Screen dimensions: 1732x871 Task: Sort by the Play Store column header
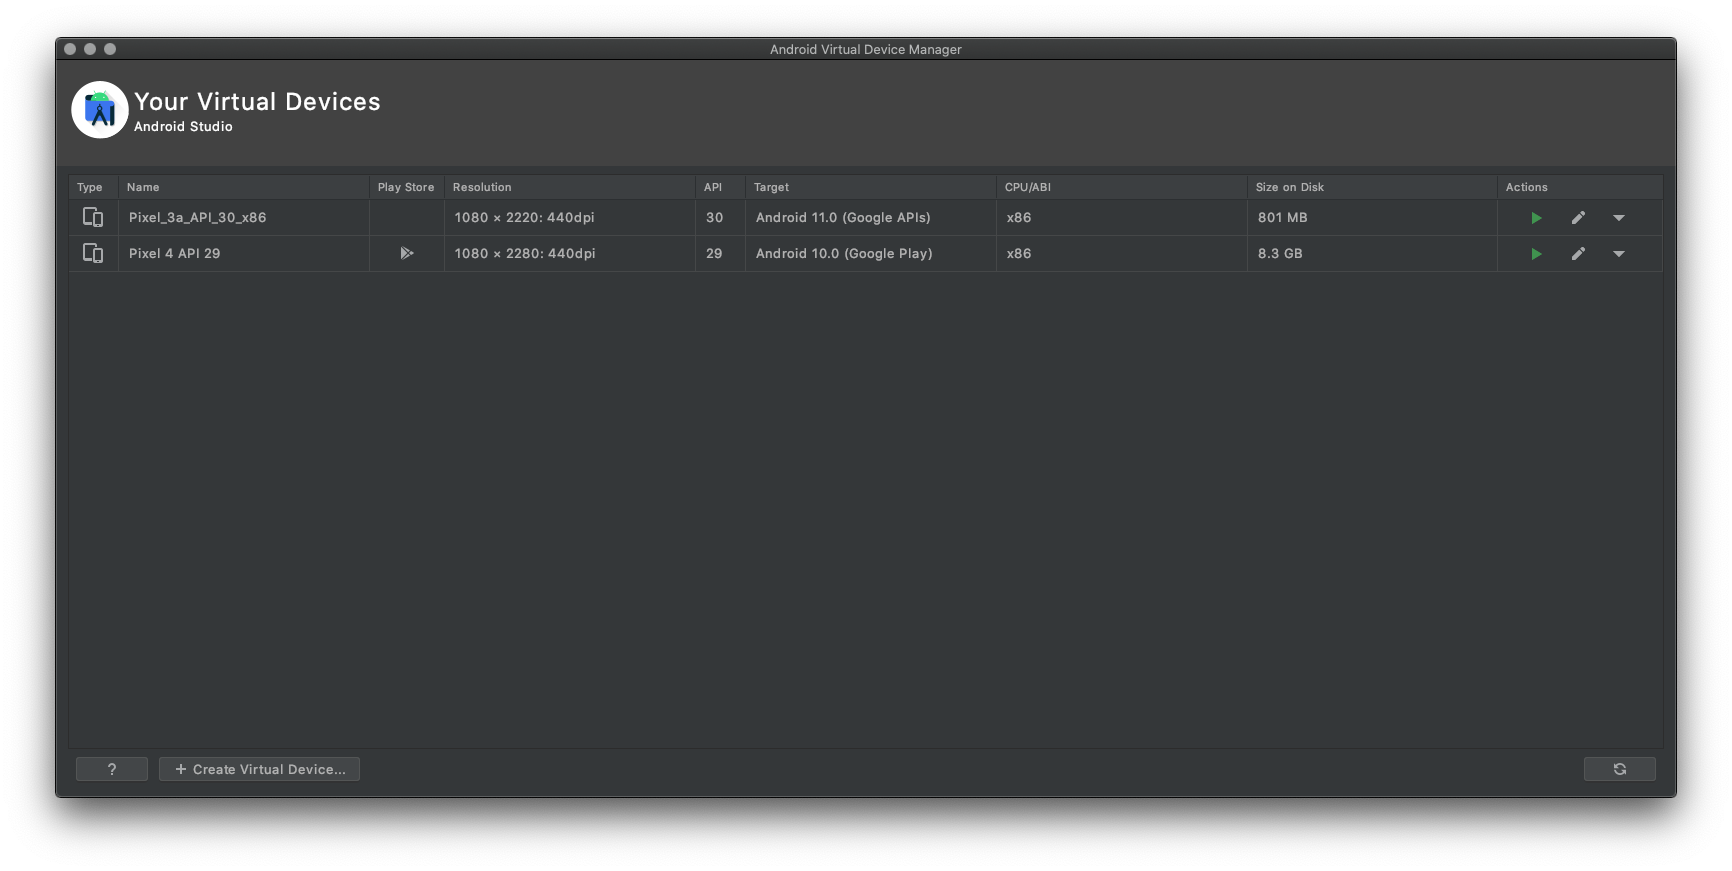pyautogui.click(x=407, y=187)
